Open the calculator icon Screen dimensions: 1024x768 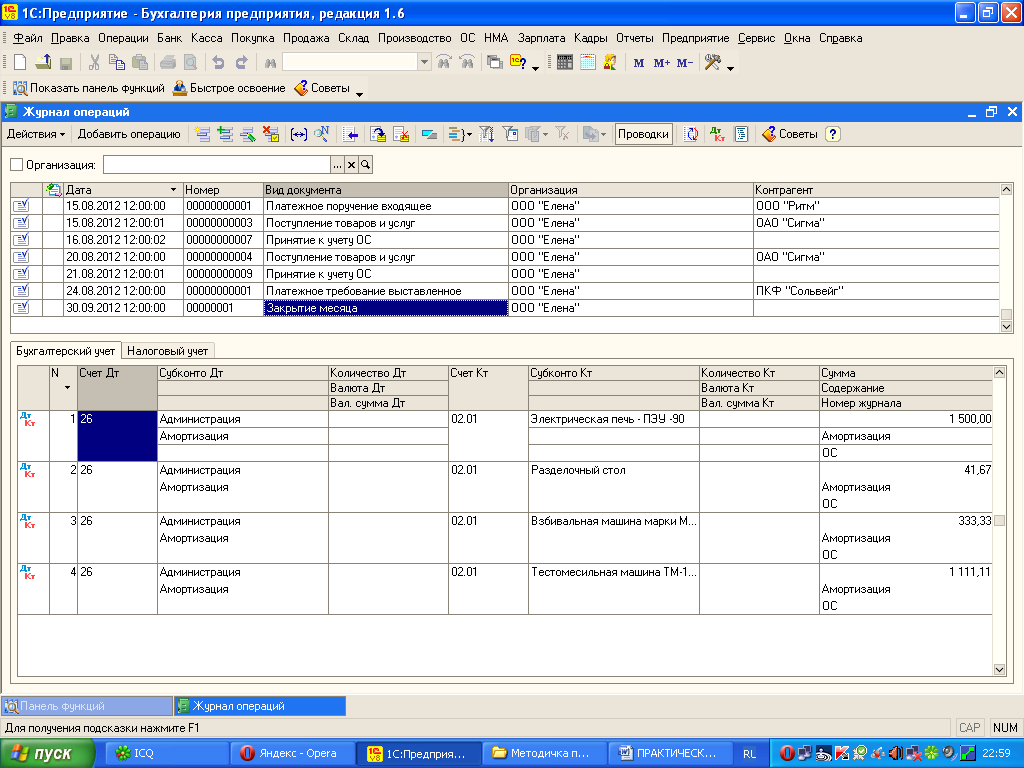tap(565, 63)
